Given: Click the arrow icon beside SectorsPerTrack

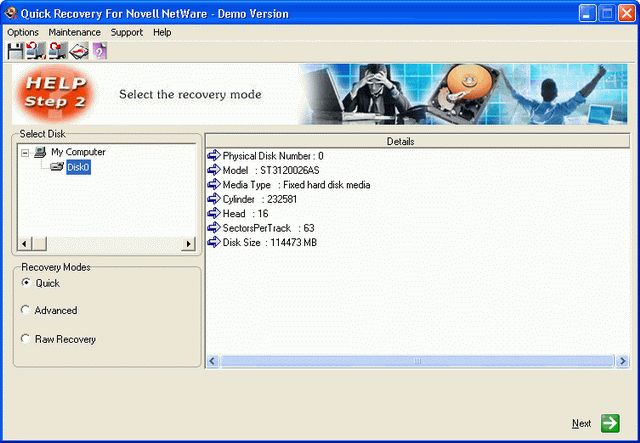Looking at the screenshot, I should coord(213,227).
